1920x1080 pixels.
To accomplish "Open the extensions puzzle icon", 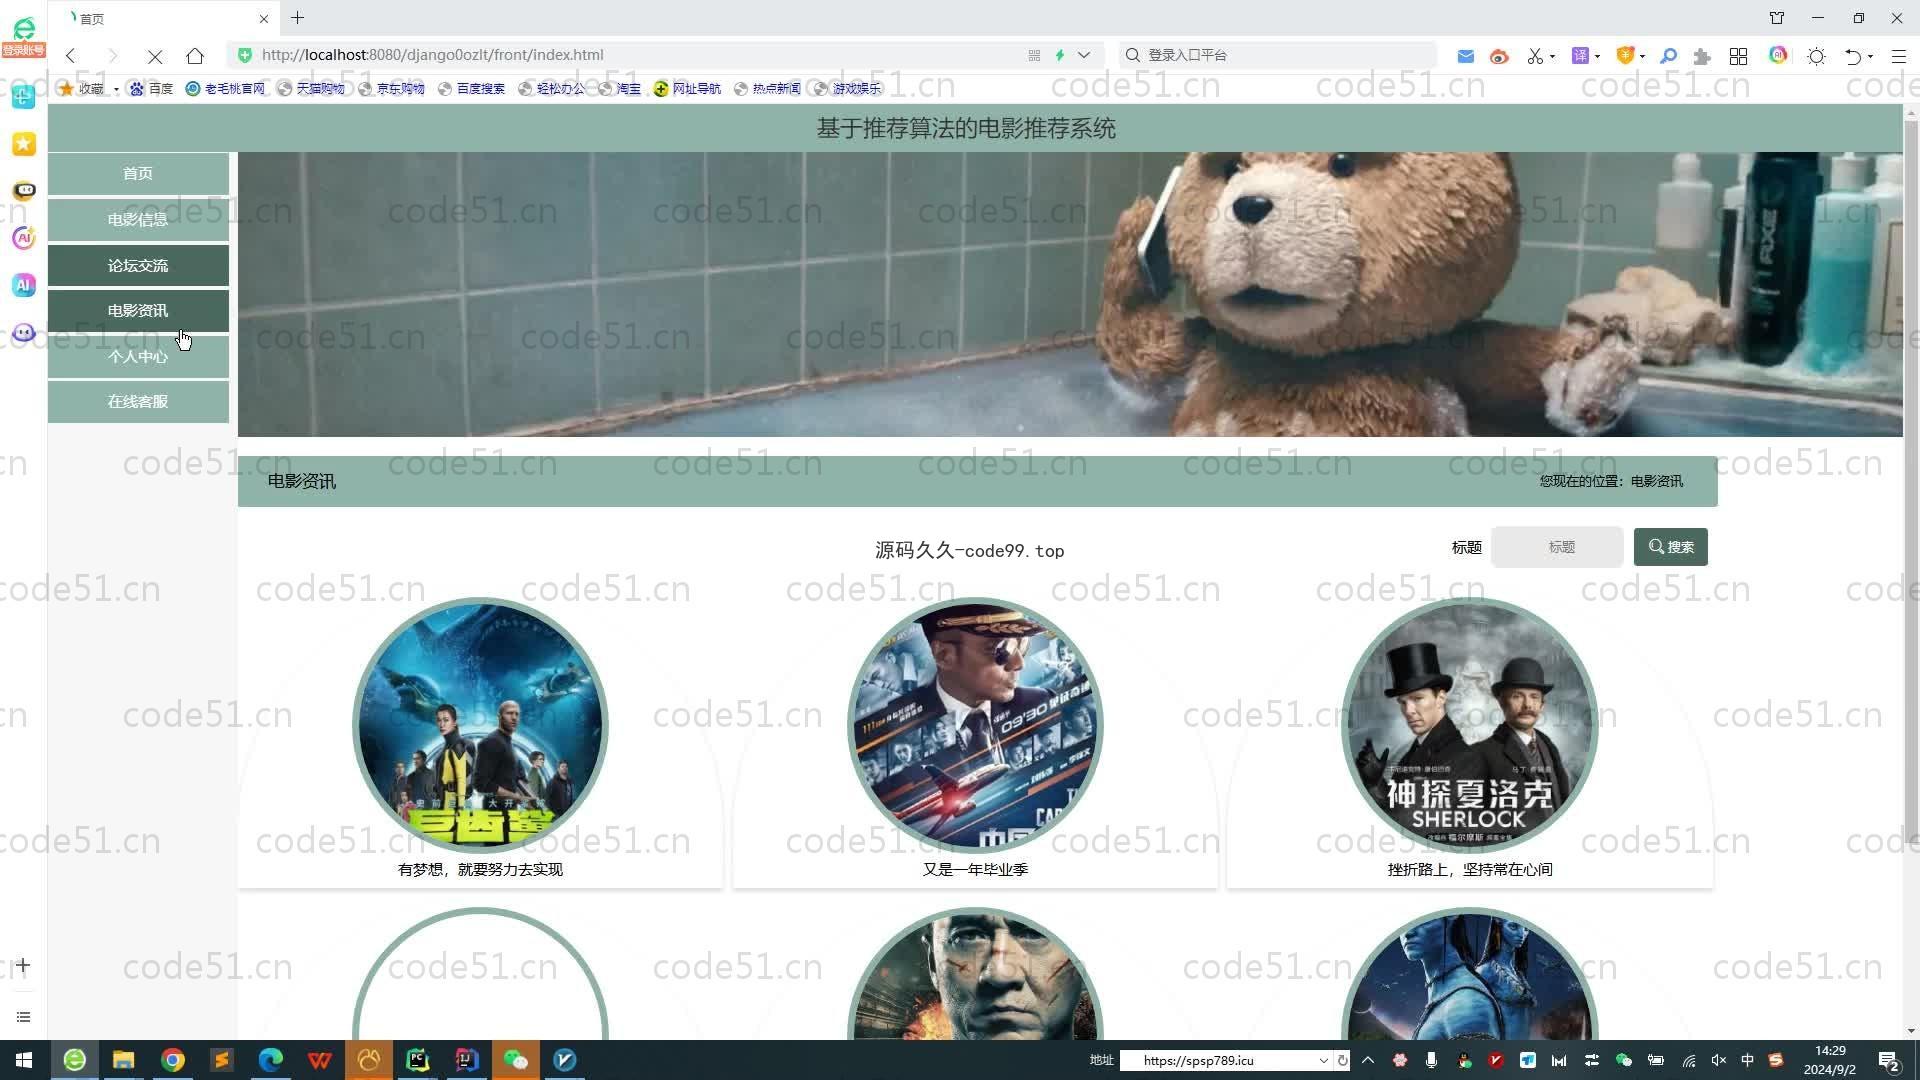I will click(x=1702, y=56).
